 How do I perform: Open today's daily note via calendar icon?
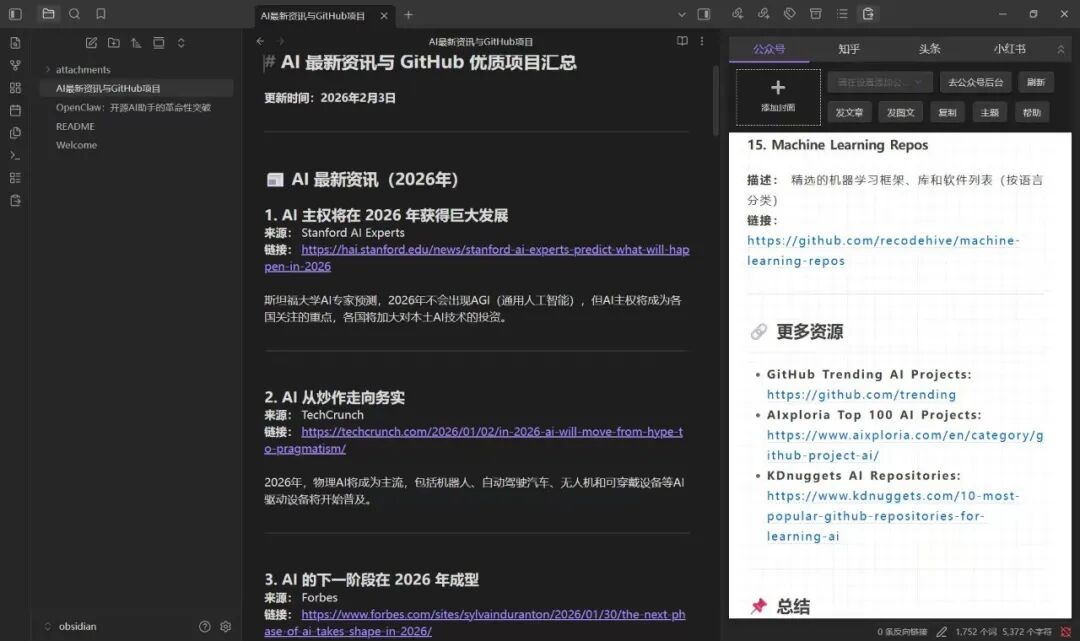click(14, 109)
